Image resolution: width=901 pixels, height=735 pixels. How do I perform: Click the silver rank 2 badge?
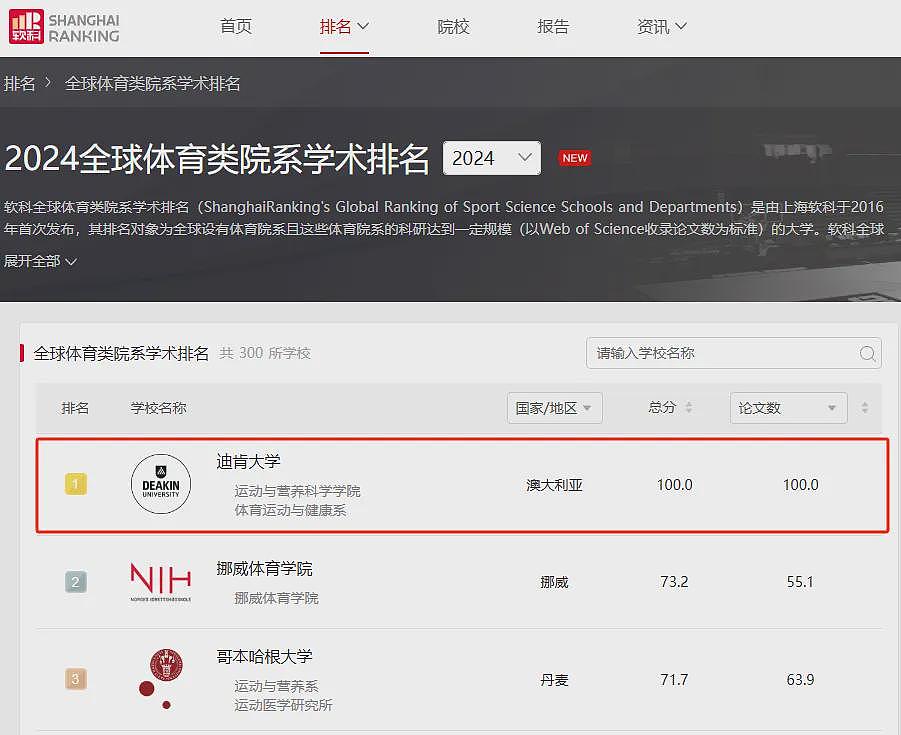click(76, 582)
